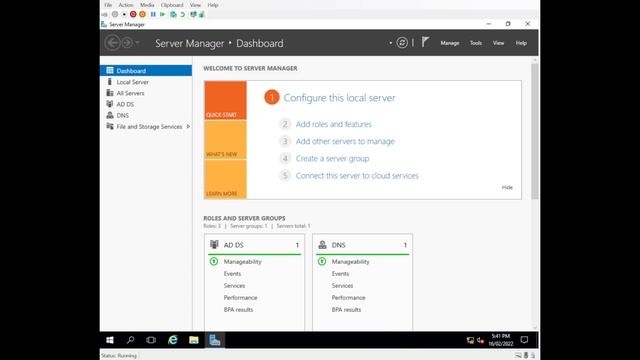Refresh the Server Manager dashboard

point(402,43)
